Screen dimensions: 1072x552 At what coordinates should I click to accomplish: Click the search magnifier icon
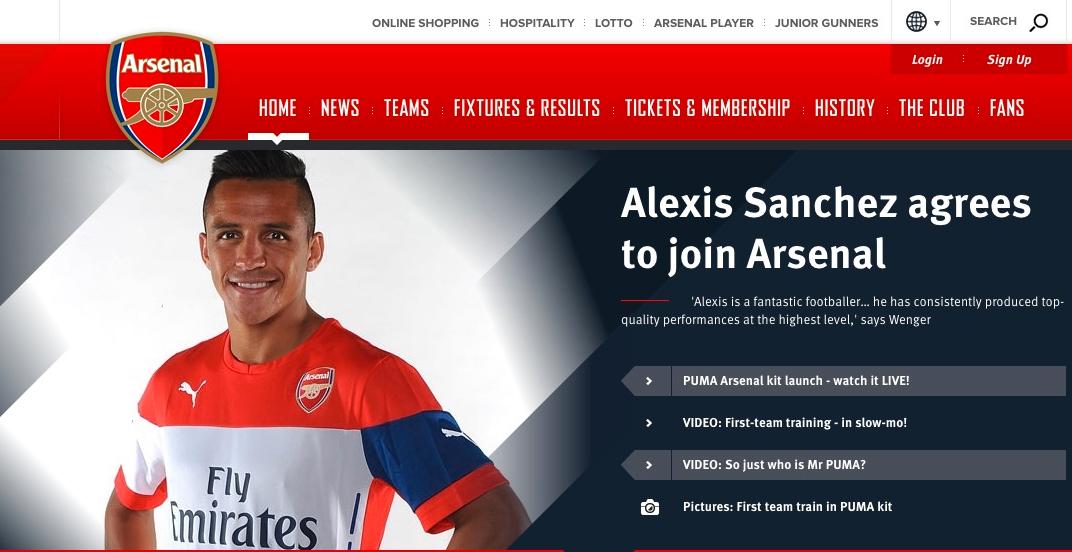click(1038, 23)
